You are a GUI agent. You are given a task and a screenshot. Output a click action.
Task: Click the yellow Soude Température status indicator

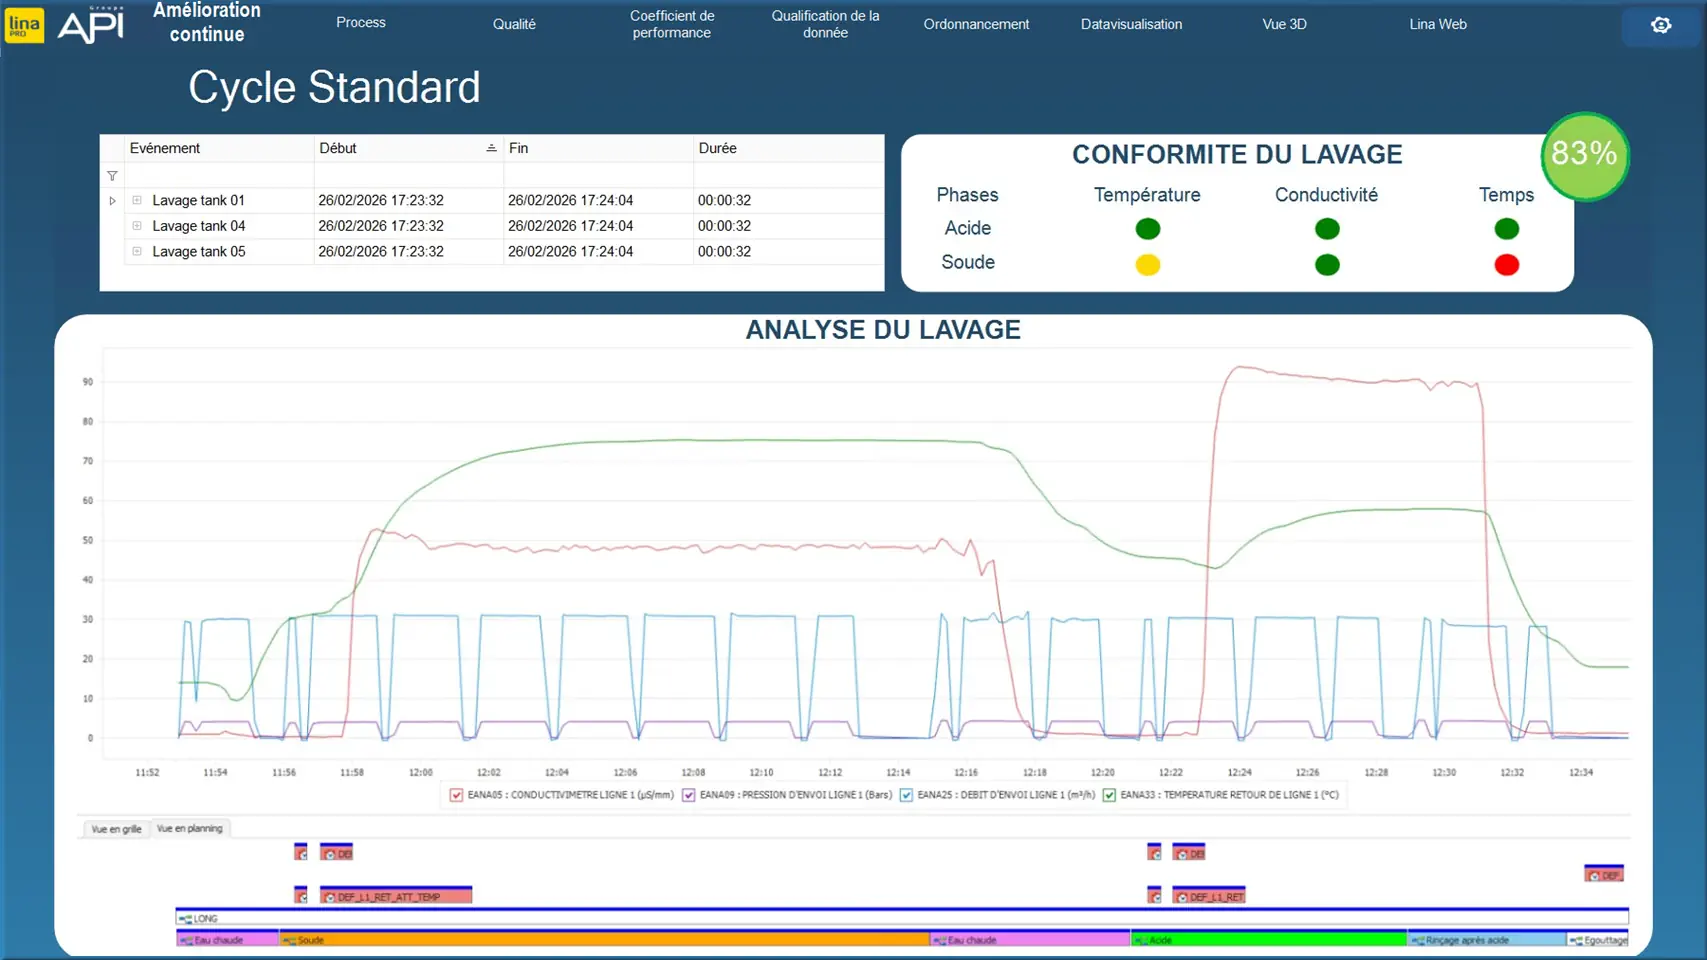point(1147,265)
